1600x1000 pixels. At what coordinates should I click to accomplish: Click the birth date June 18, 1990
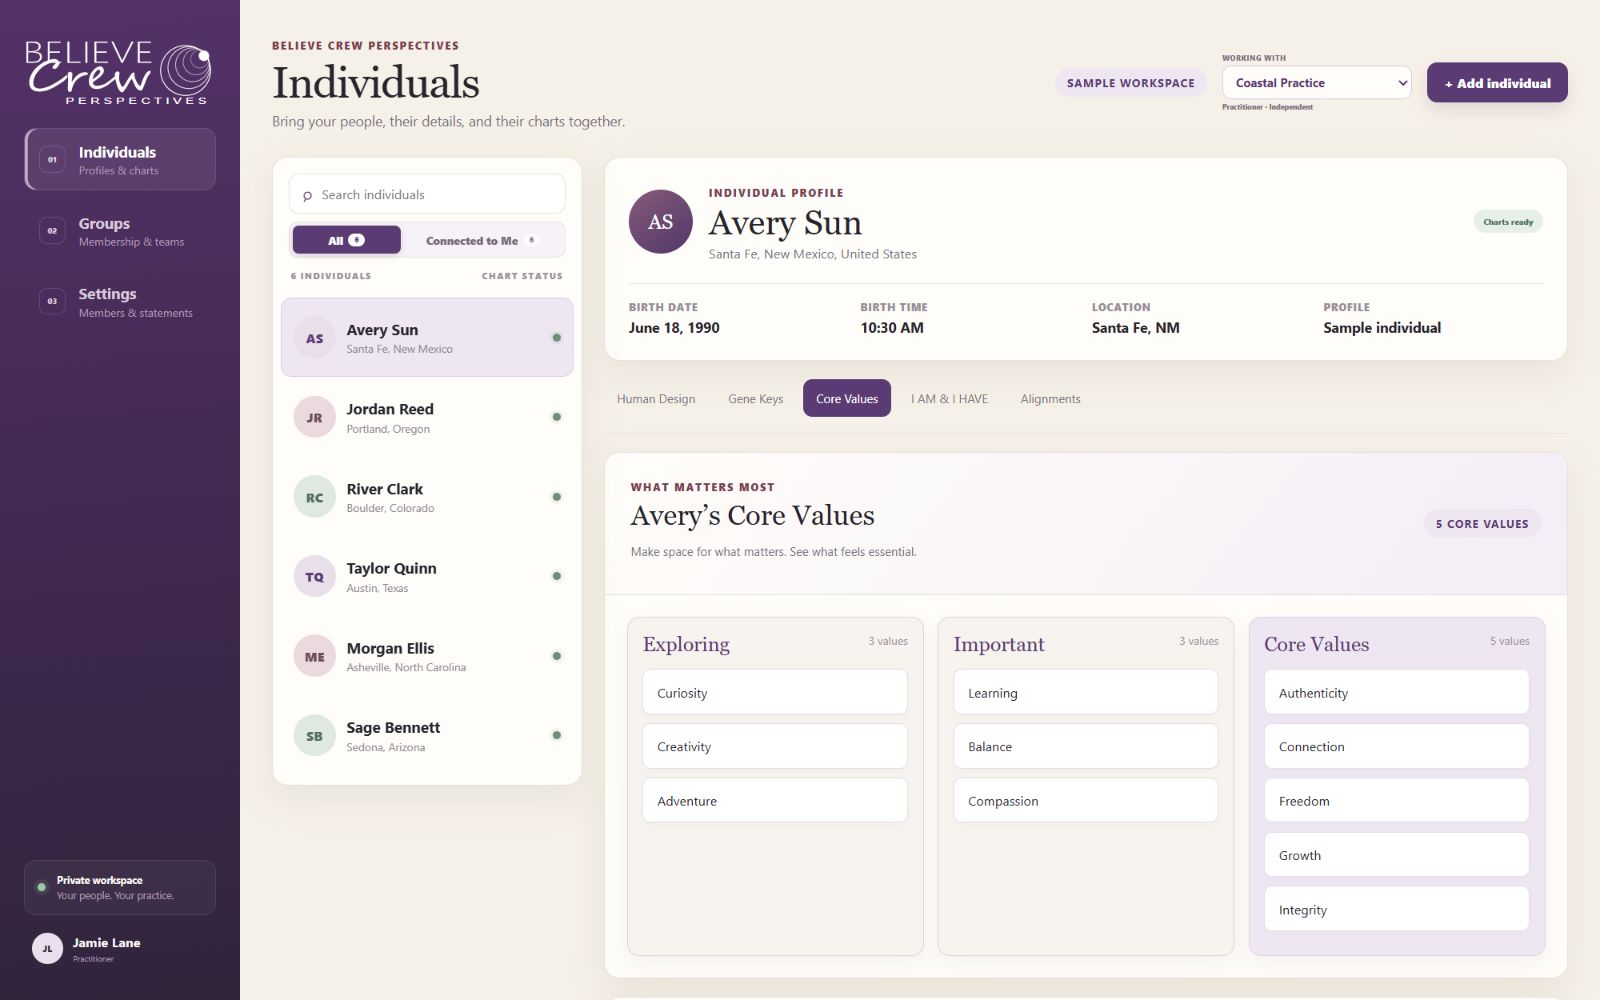(674, 328)
